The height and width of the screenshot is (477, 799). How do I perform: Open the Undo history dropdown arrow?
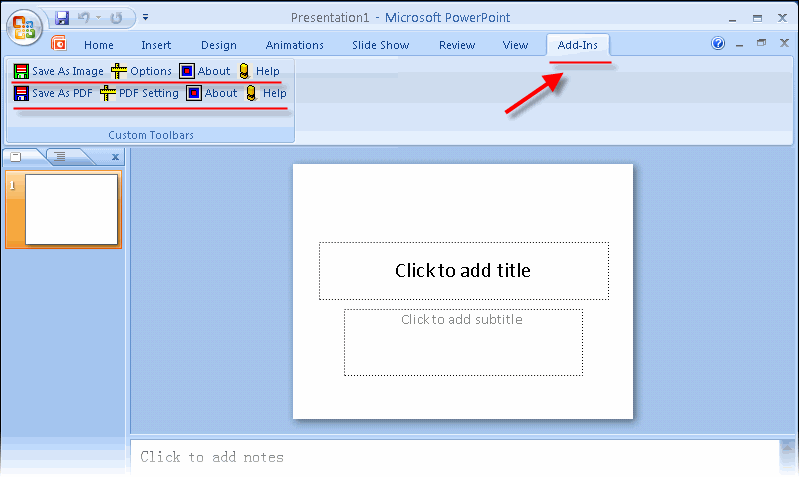coord(98,17)
